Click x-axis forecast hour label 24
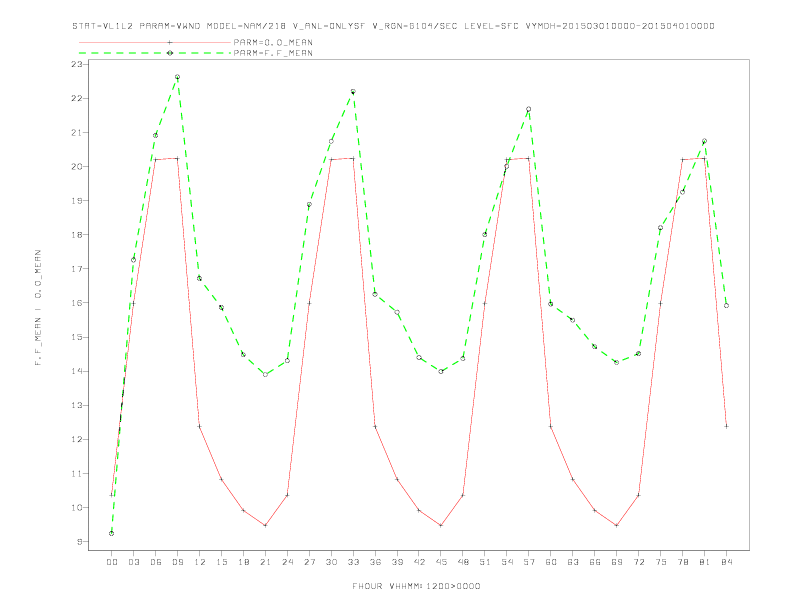This screenshot has height=612, width=792. 287,562
